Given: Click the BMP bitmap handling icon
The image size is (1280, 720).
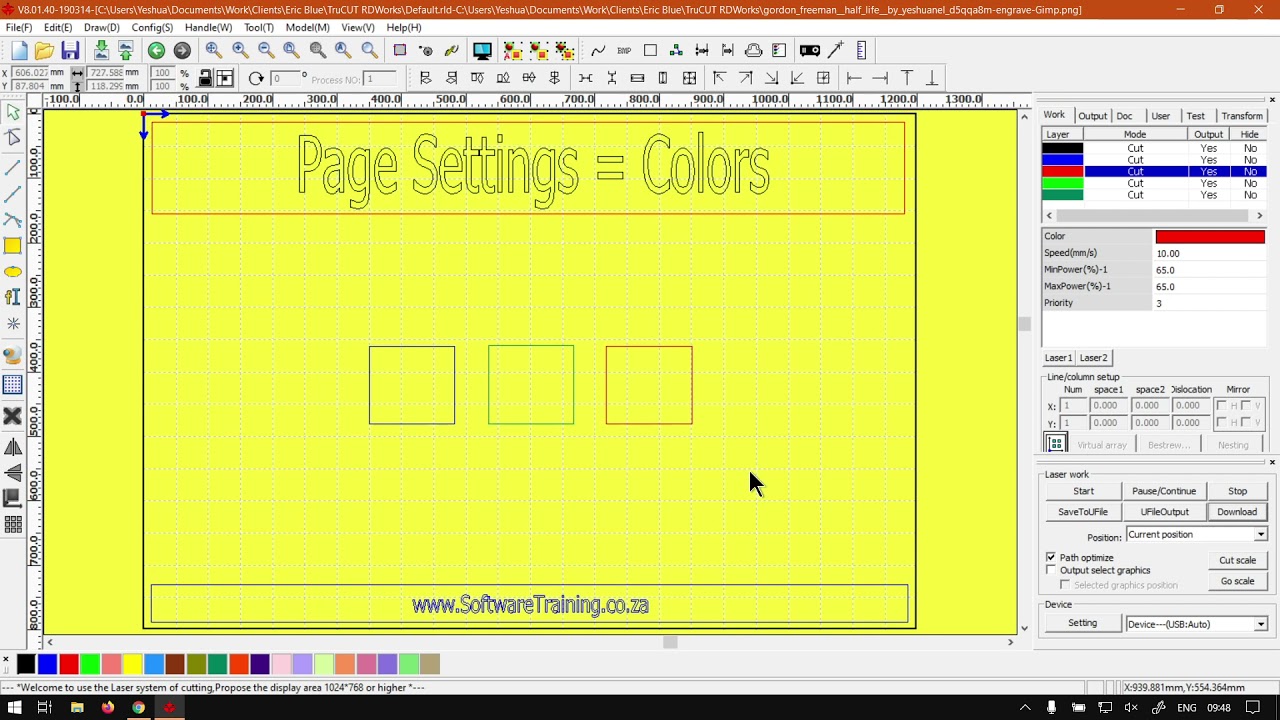Looking at the screenshot, I should tap(624, 51).
